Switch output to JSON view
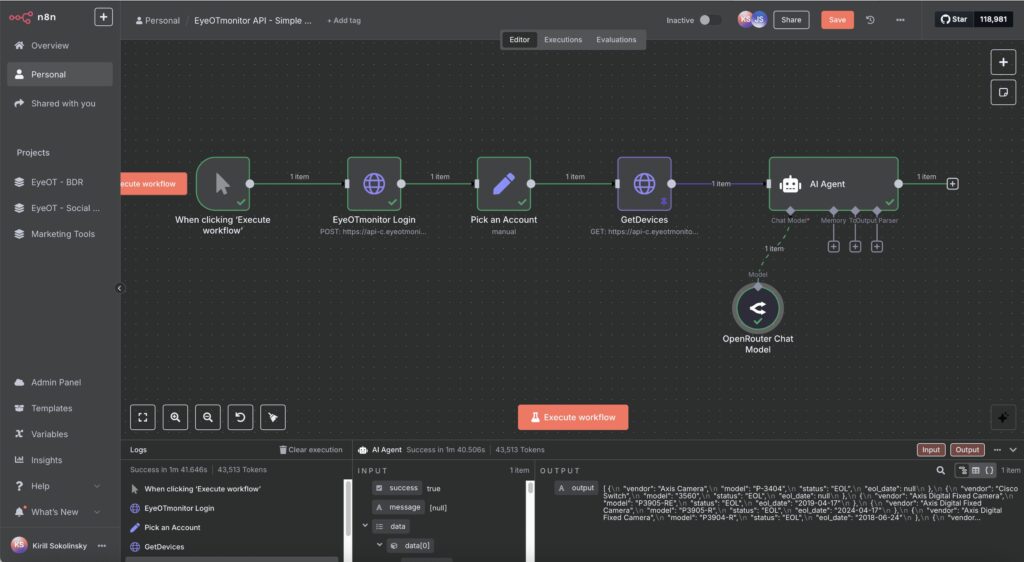The image size is (1024, 562). tap(990, 470)
